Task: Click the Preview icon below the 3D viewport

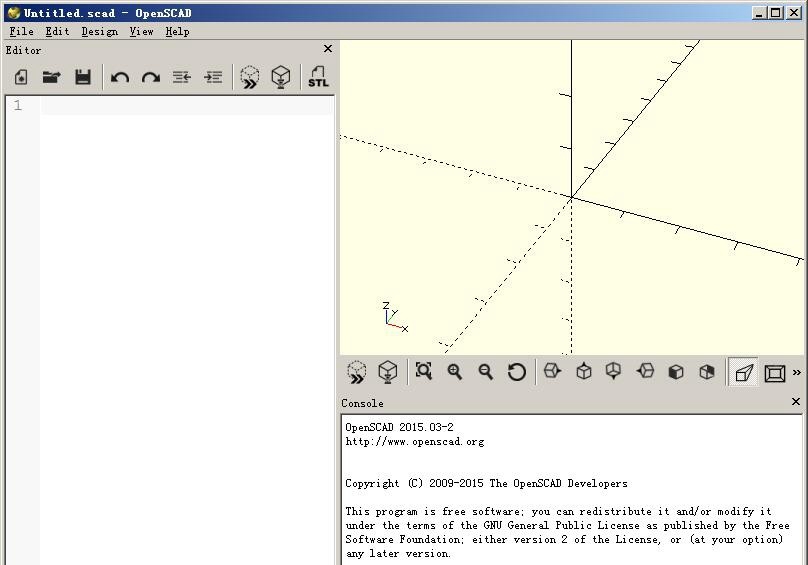Action: point(357,372)
